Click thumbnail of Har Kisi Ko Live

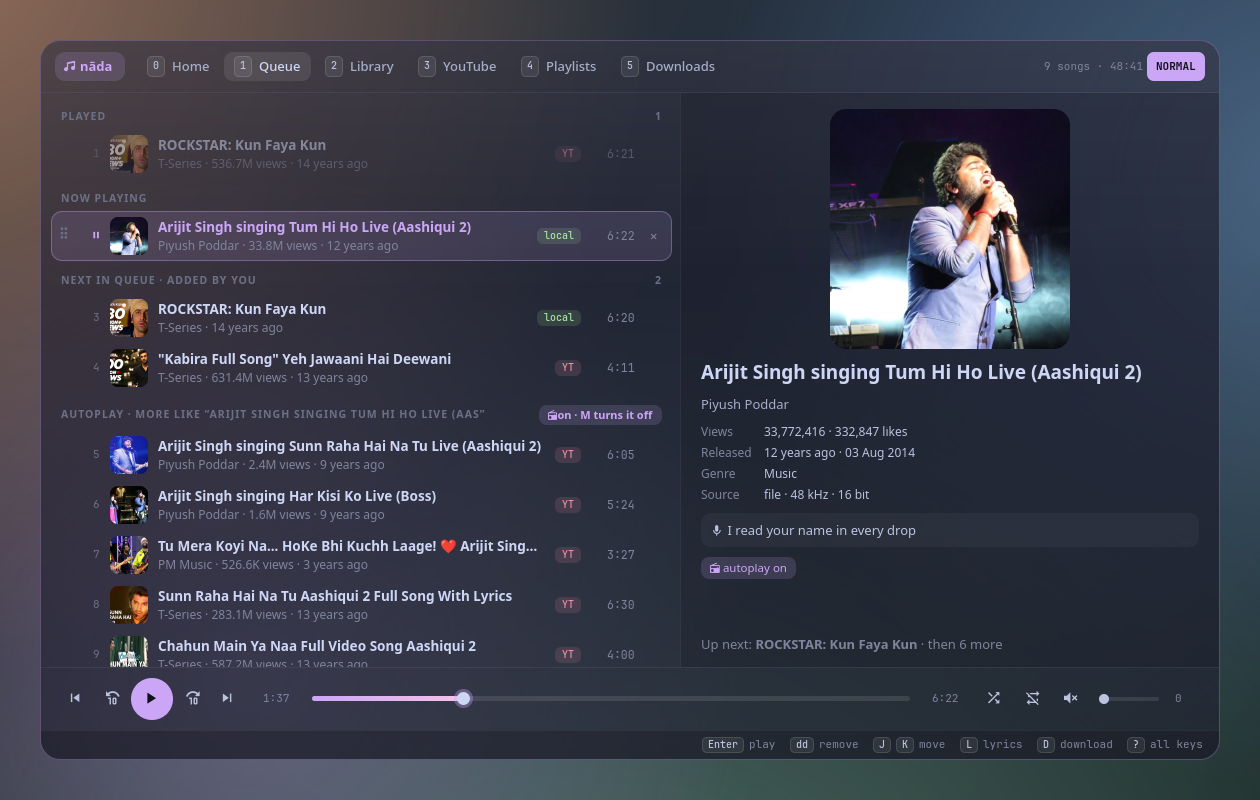129,505
